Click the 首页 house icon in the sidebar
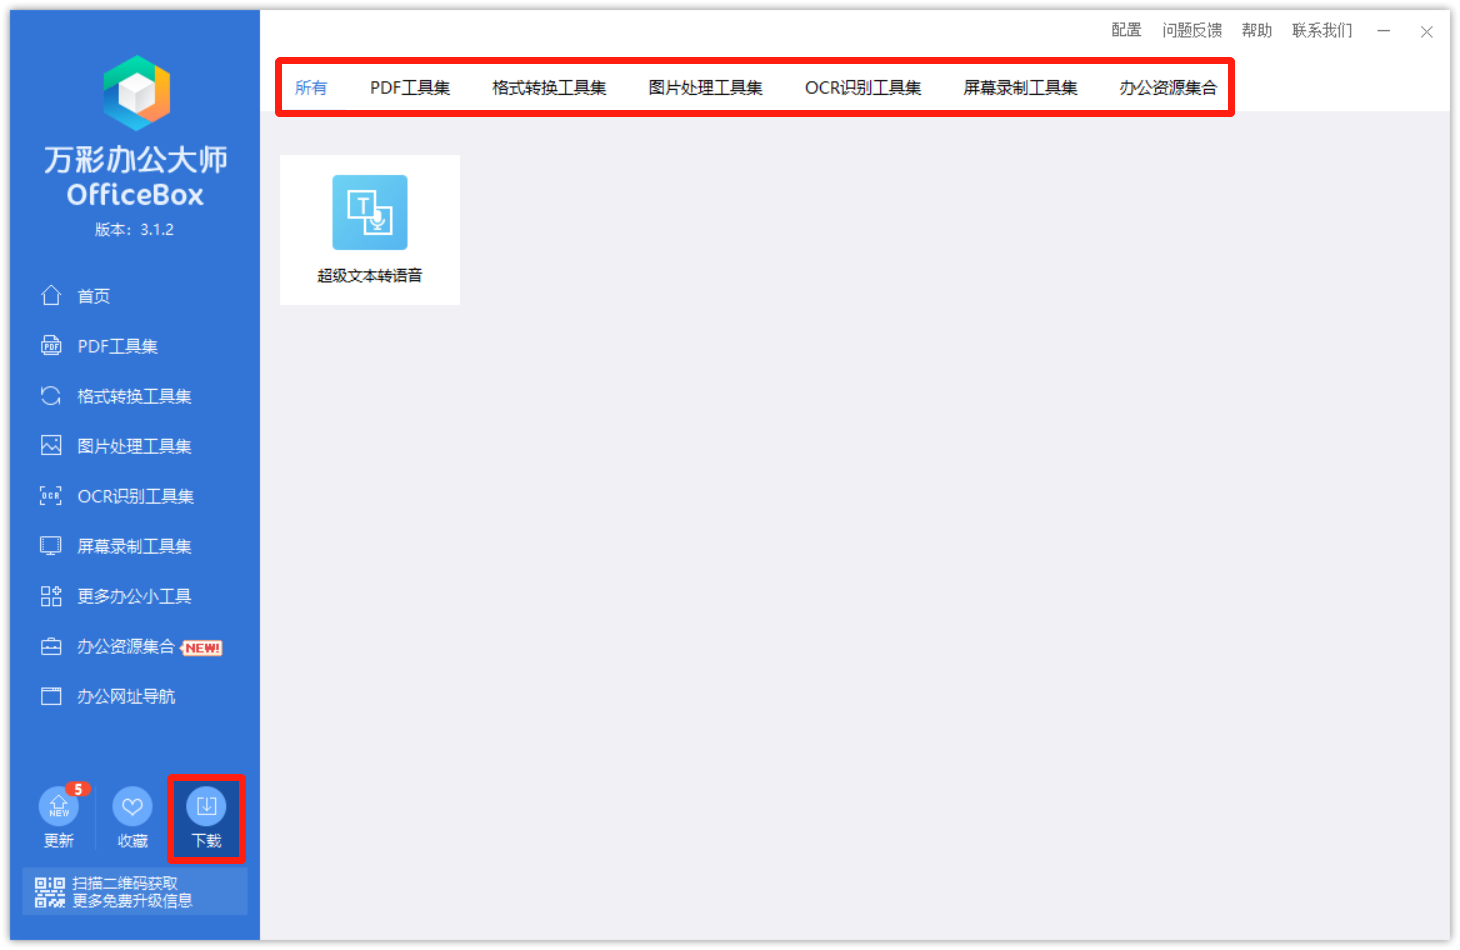 pos(51,295)
